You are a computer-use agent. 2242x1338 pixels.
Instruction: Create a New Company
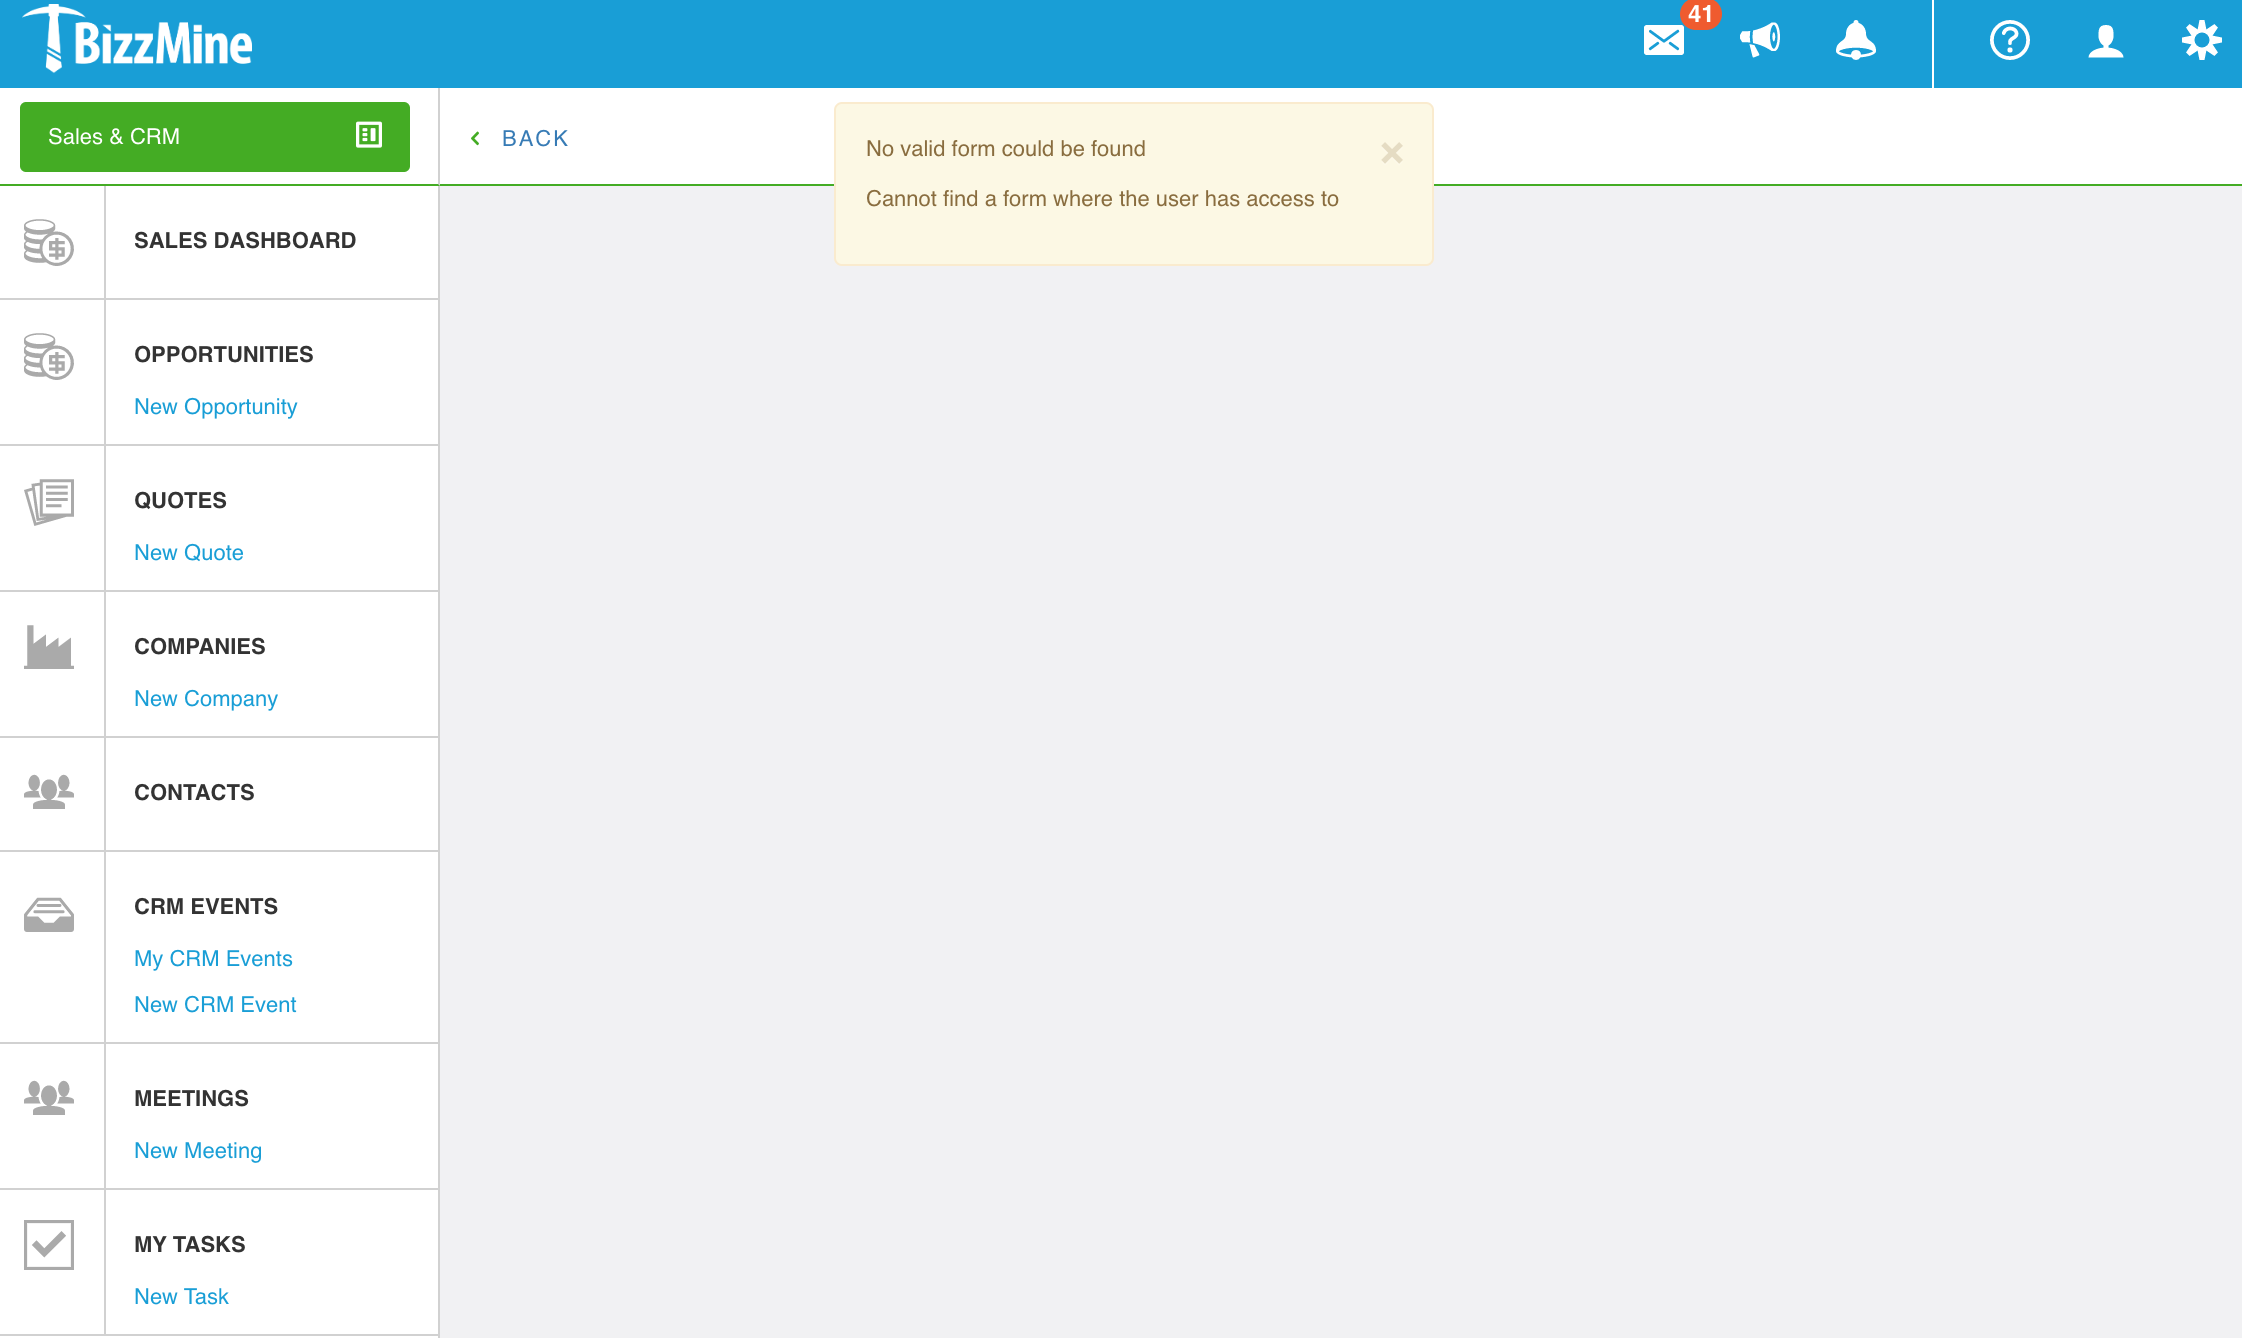[206, 699]
